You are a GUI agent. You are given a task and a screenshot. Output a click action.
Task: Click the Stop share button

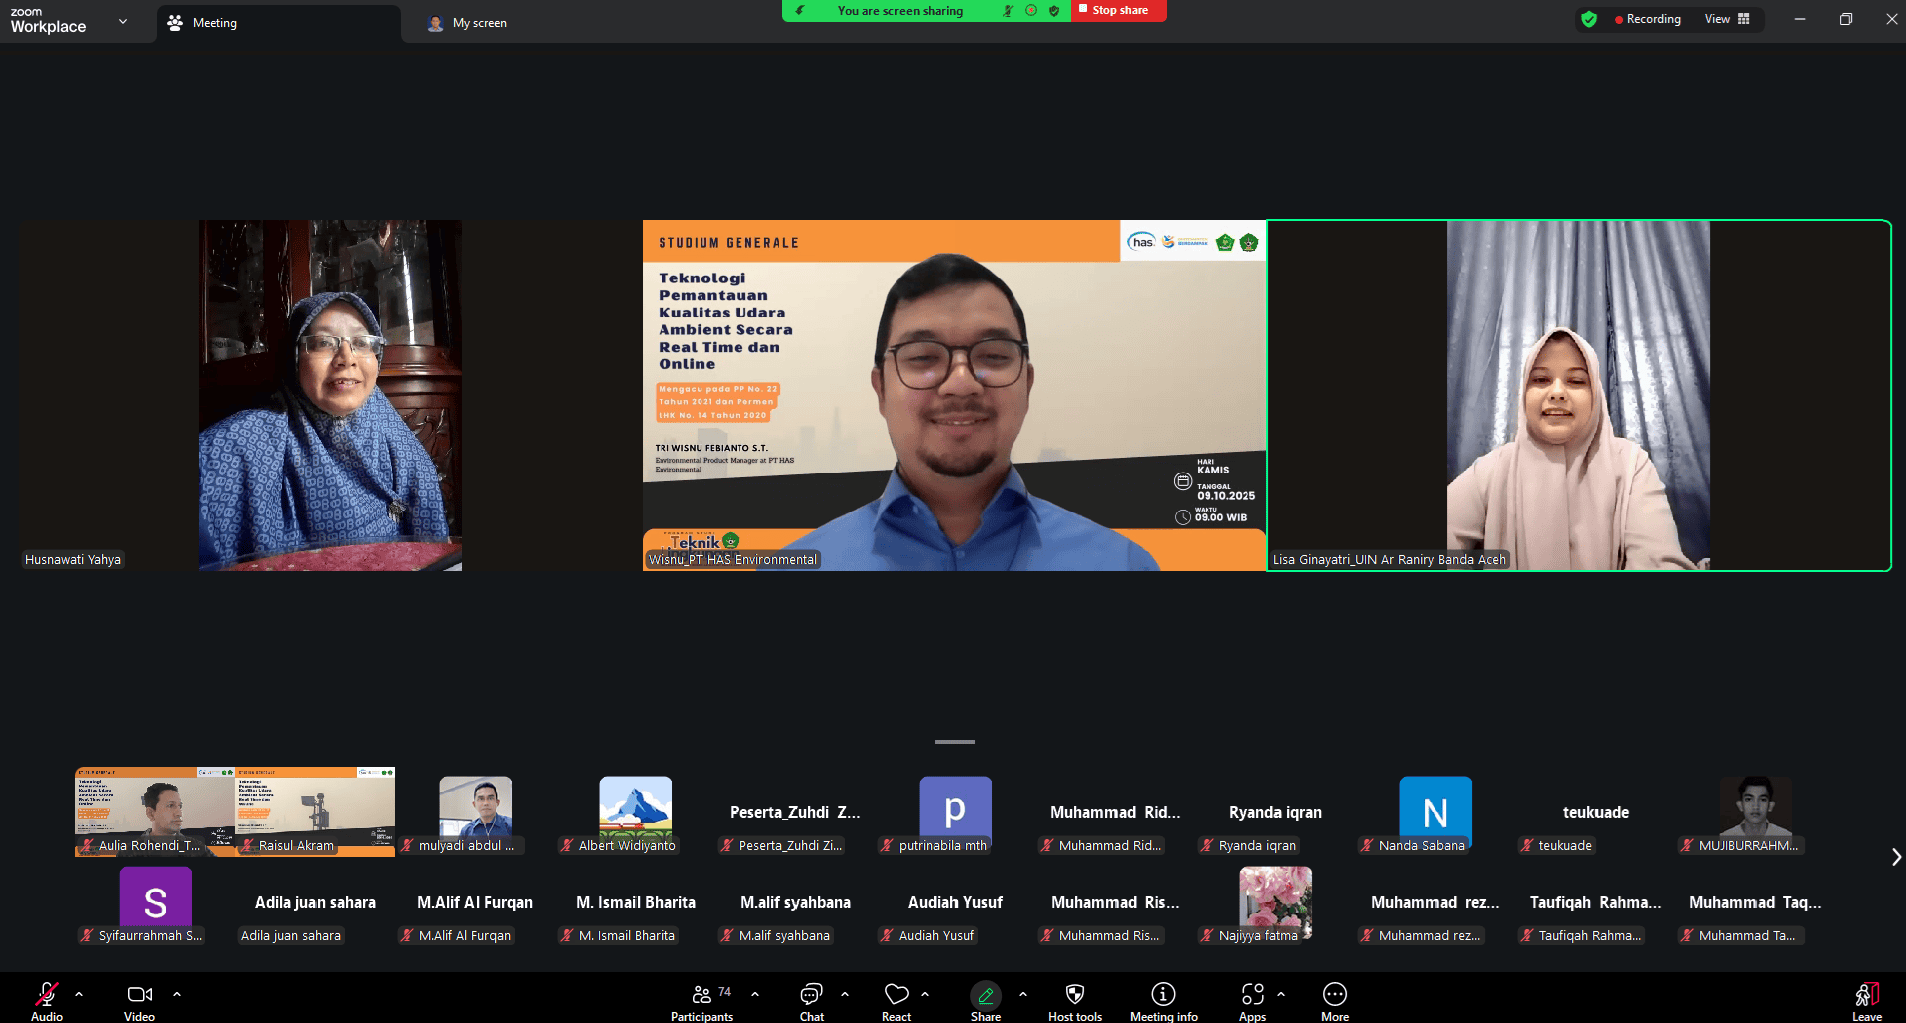(x=1118, y=10)
